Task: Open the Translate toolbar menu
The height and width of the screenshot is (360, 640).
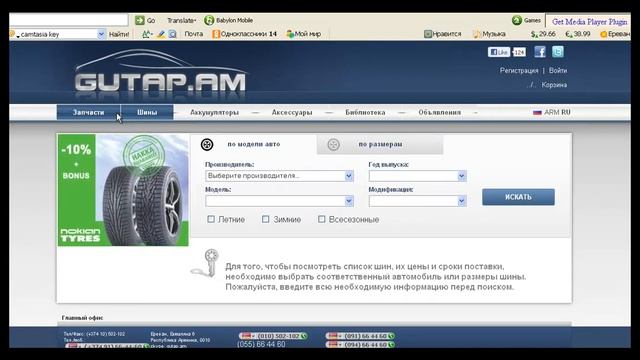Action: (x=182, y=20)
